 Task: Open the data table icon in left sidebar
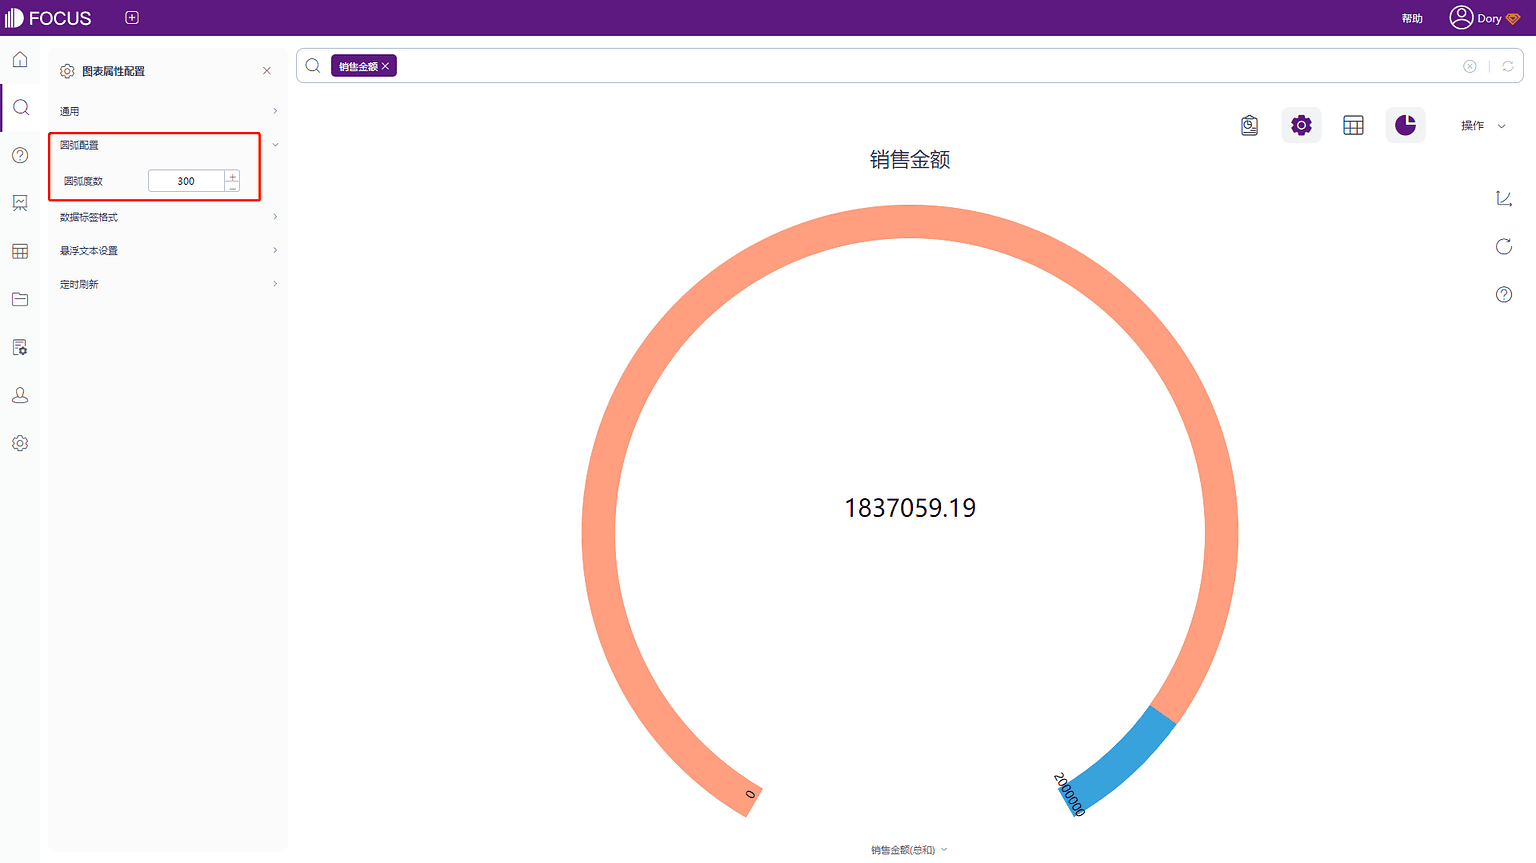20,251
